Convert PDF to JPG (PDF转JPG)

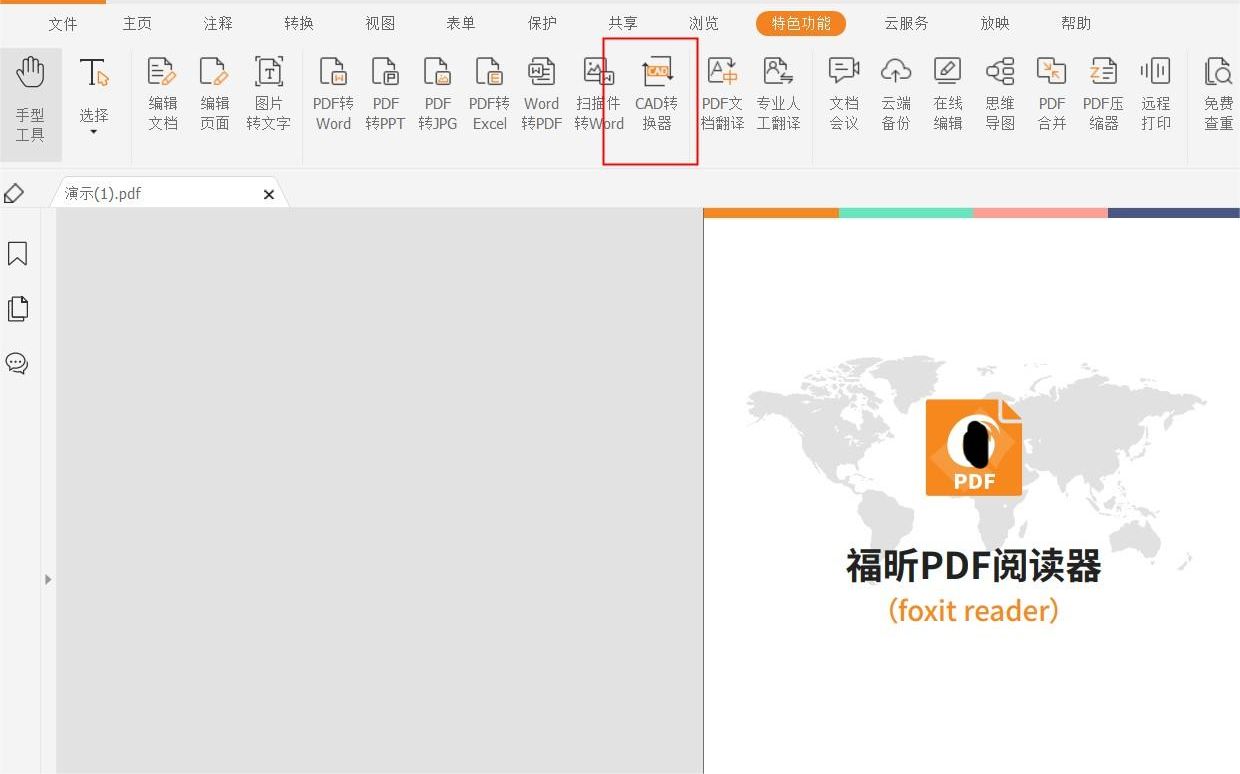(437, 95)
